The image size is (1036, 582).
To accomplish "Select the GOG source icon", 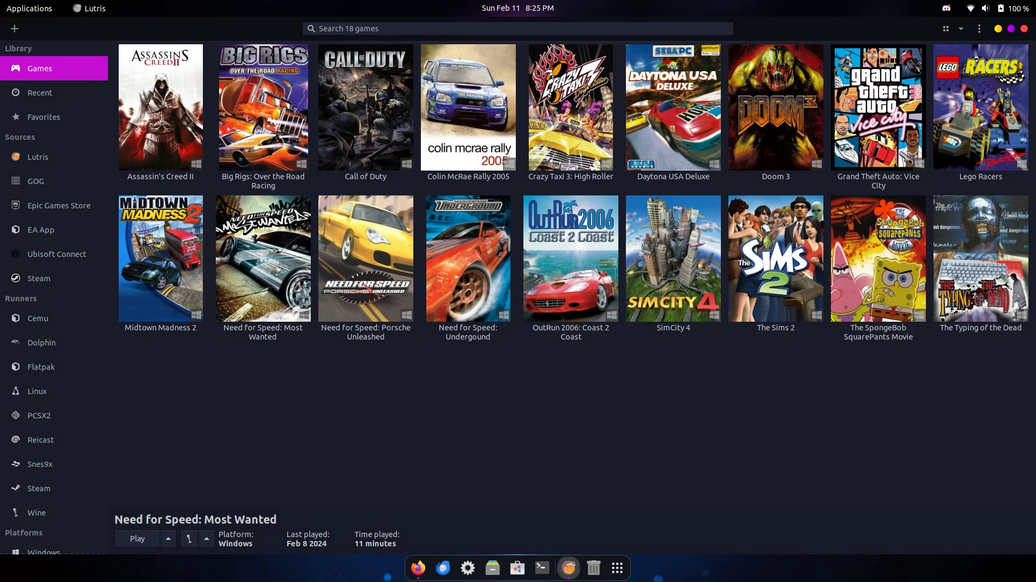I will pyautogui.click(x=16, y=181).
